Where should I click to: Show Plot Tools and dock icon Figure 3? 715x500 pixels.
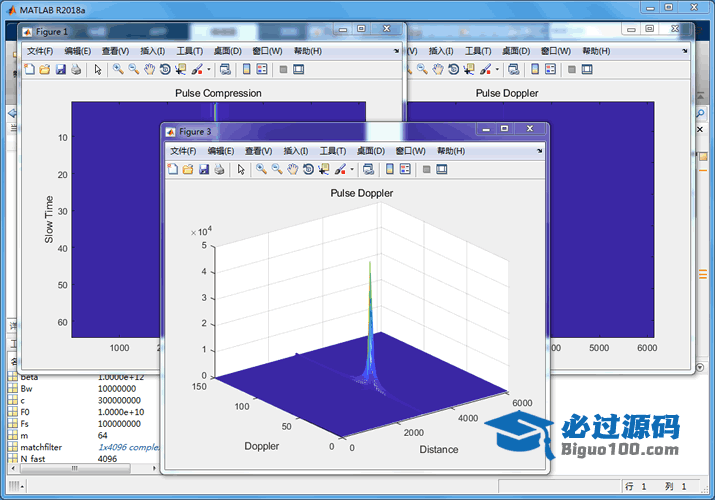click(x=441, y=170)
